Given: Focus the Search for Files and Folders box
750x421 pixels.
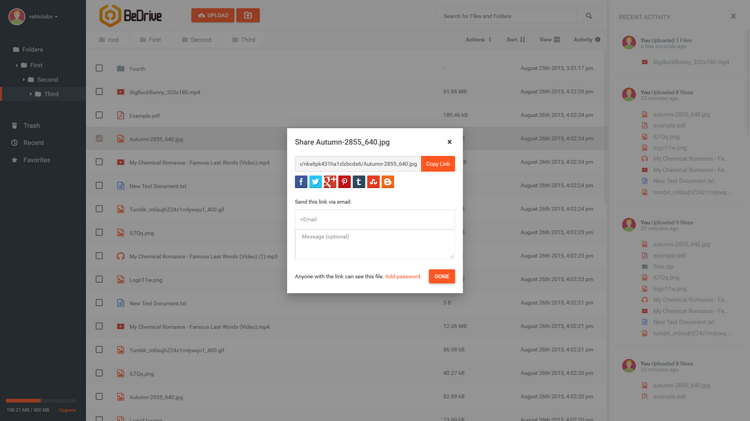Looking at the screenshot, I should coord(507,16).
